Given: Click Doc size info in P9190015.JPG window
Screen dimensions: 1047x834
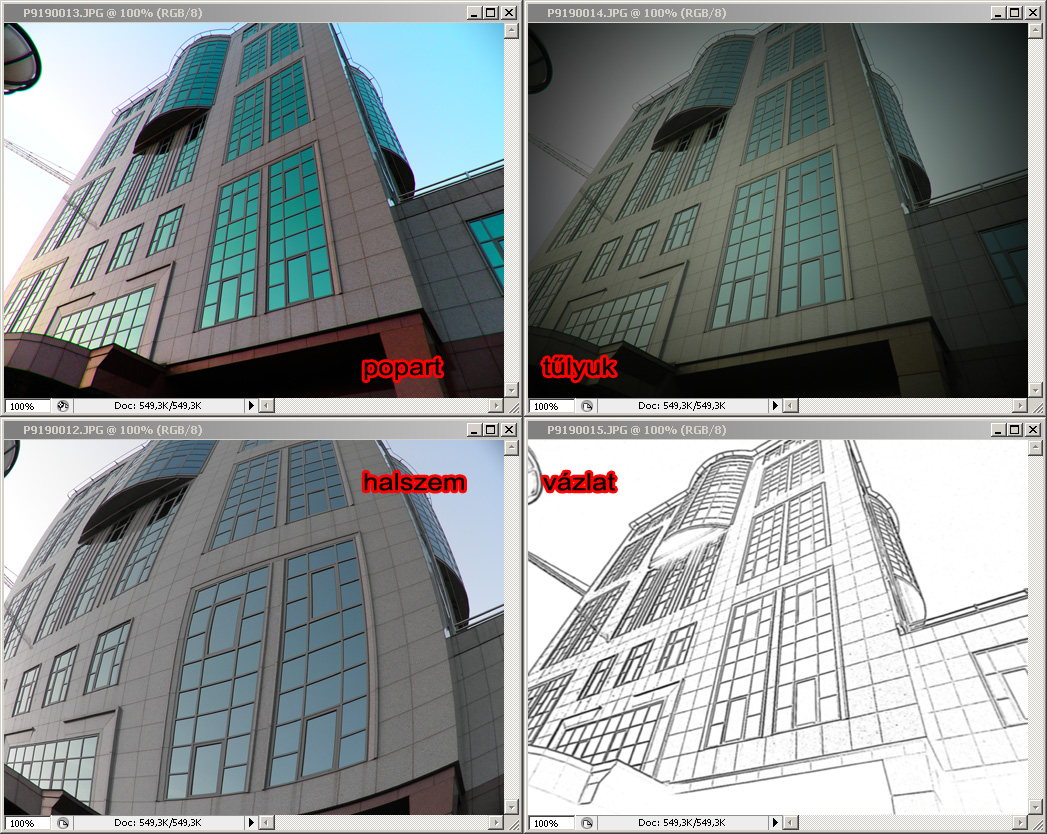Looking at the screenshot, I should [682, 823].
